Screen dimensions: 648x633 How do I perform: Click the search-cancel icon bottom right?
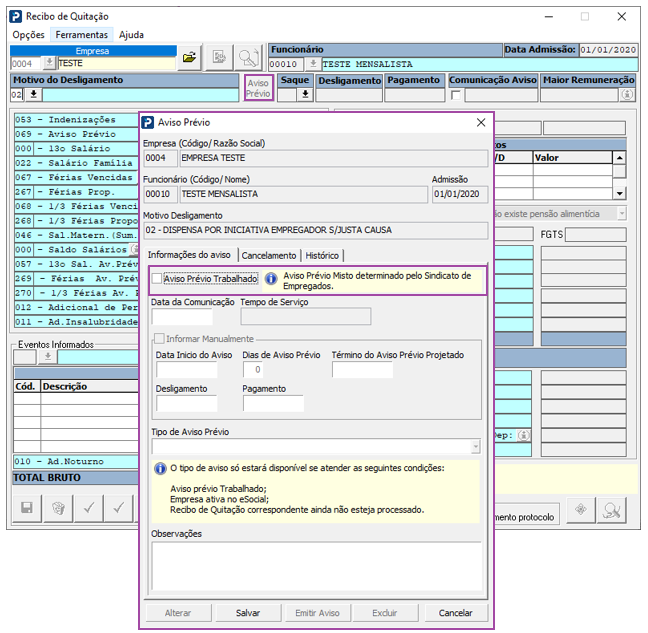coord(612,510)
